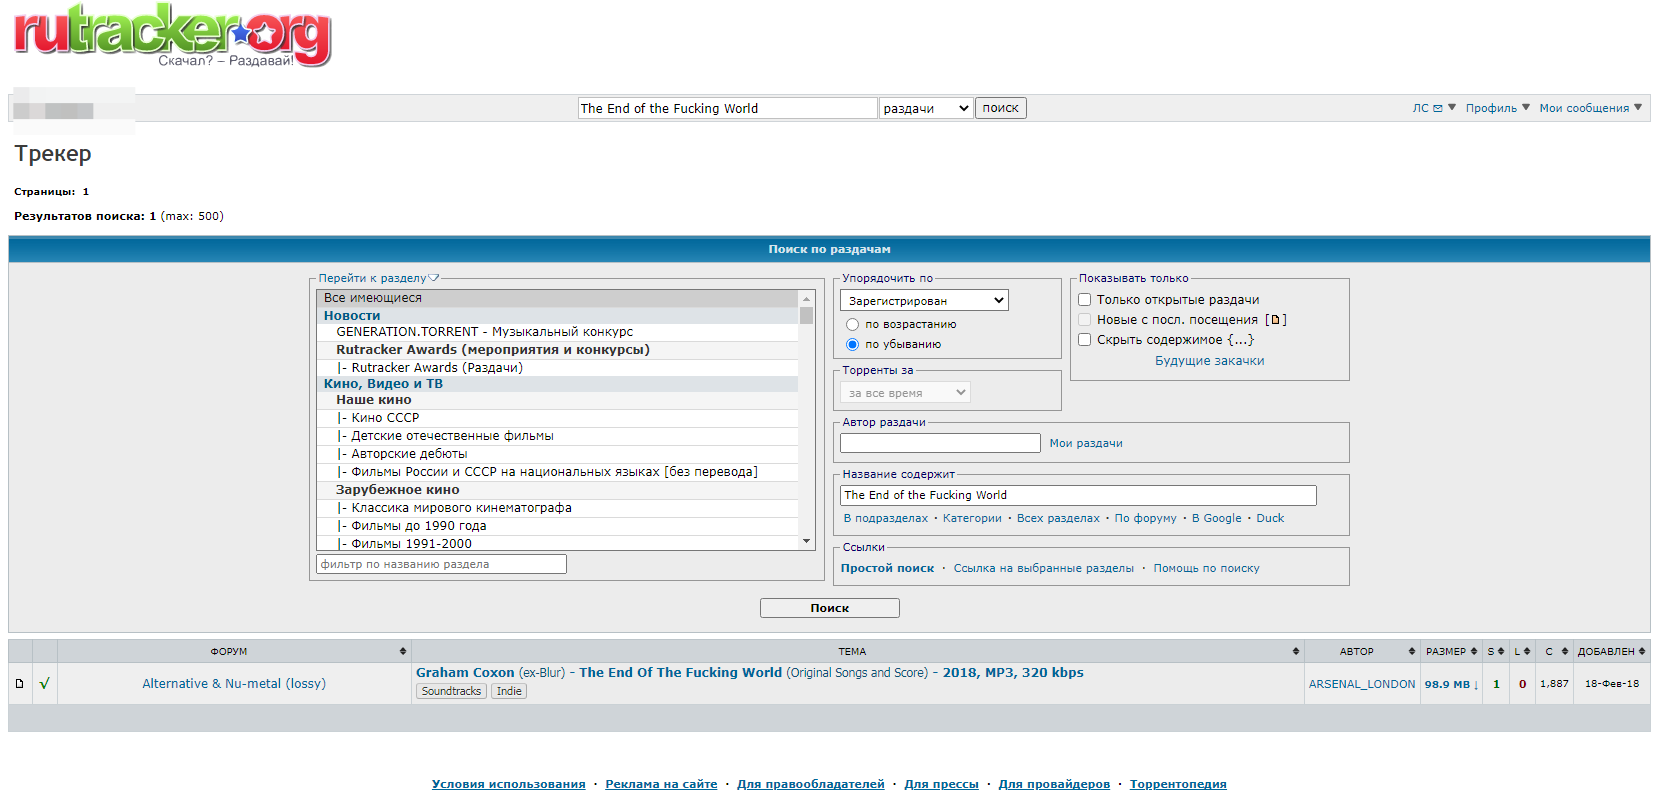
Task: Search in Всех разделах link
Action: tap(1058, 518)
